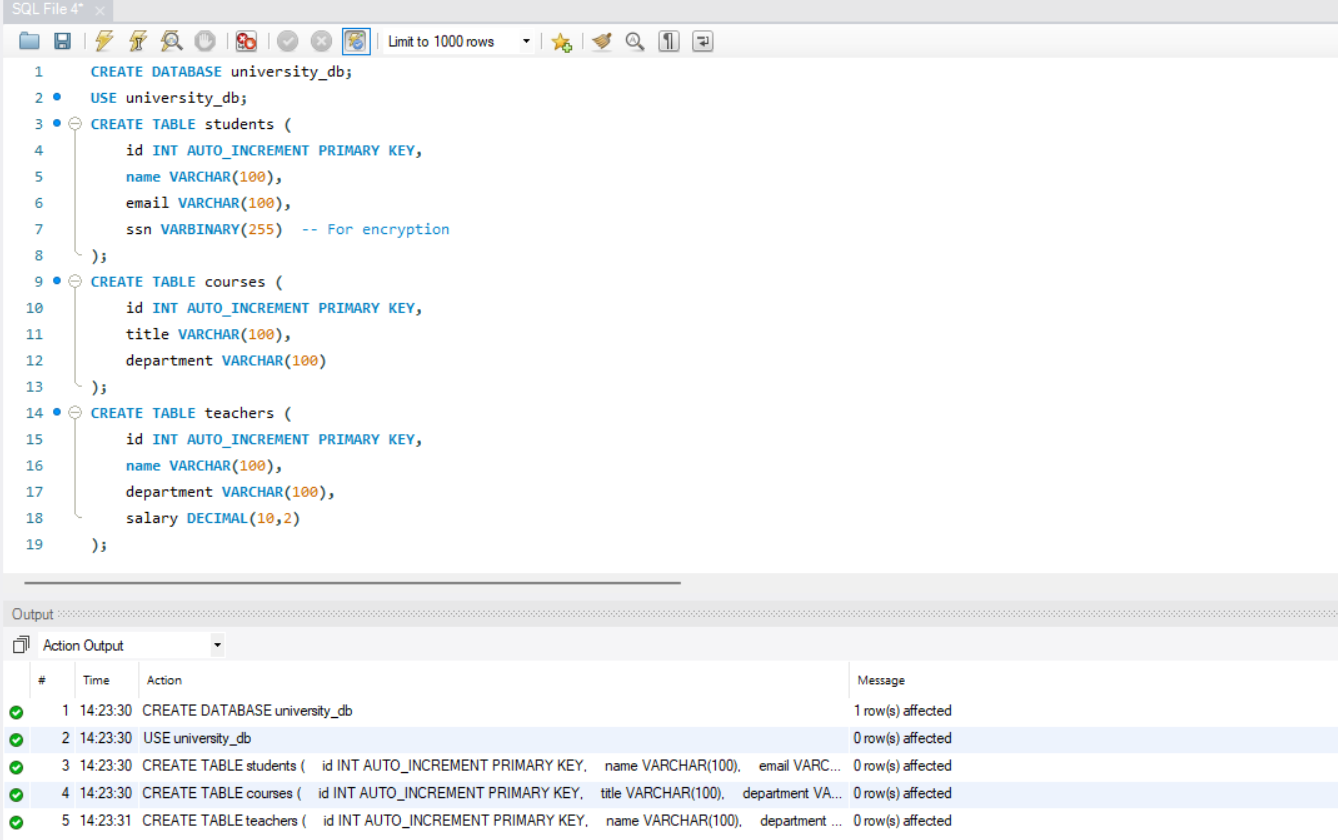Click the statement marker dot on line 9
This screenshot has width=1338, height=840.
pos(57,281)
